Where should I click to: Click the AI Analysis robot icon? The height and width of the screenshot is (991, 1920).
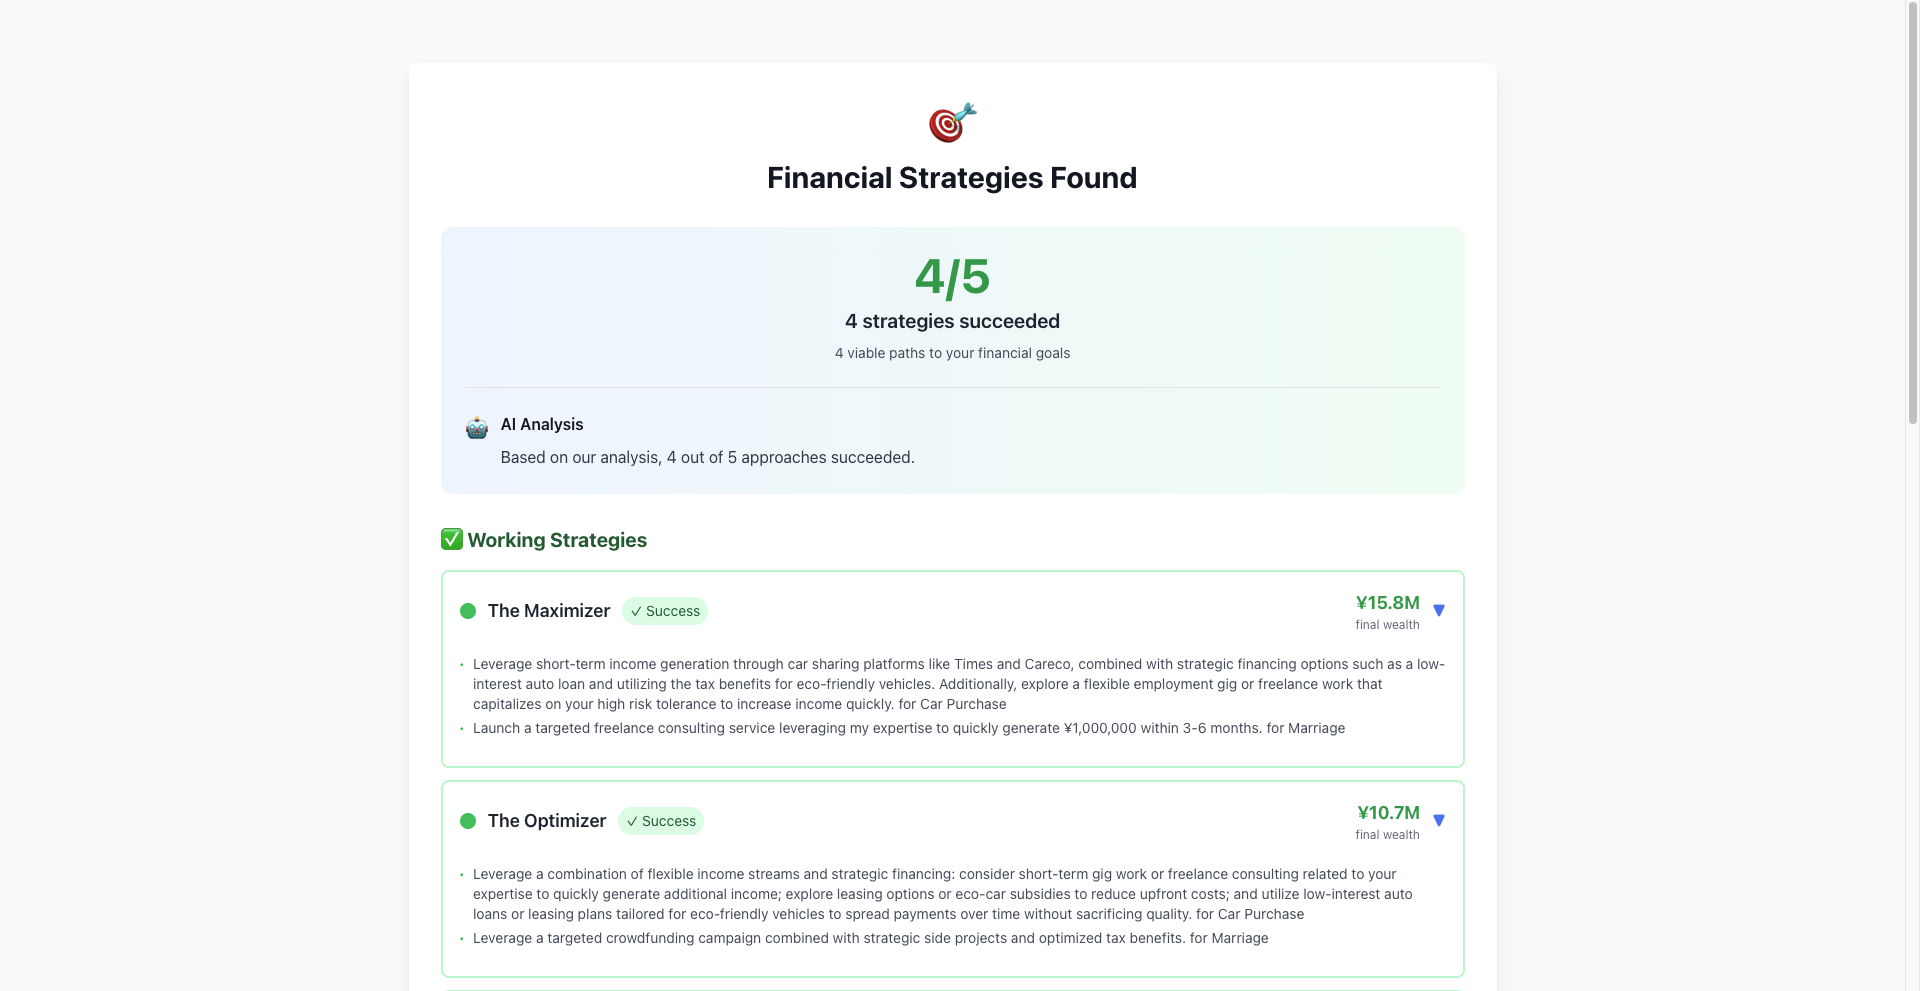coord(477,427)
